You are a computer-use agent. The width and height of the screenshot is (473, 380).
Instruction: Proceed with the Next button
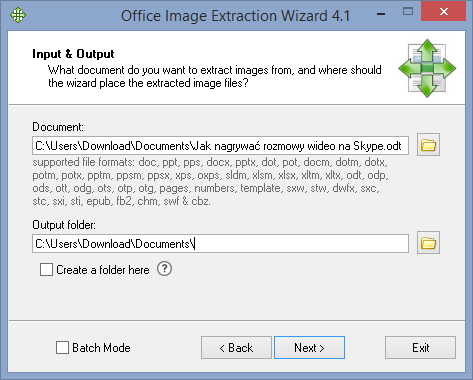coord(309,348)
